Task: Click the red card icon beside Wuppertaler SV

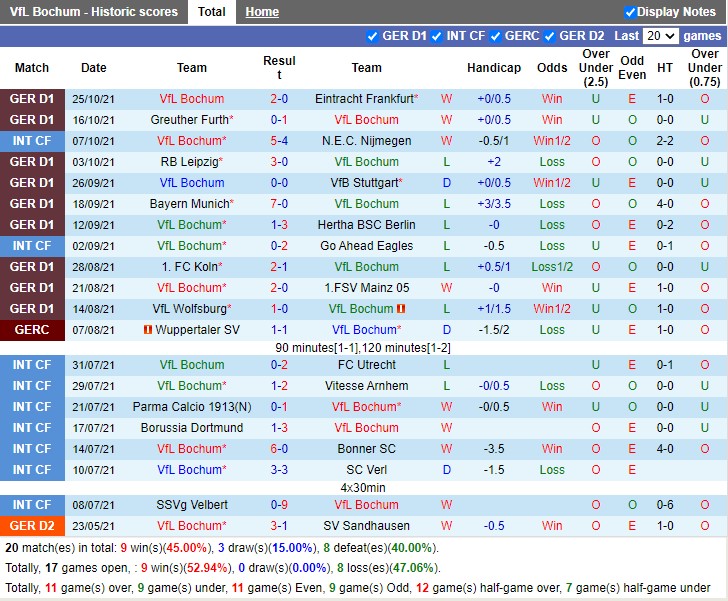Action: [x=147, y=330]
